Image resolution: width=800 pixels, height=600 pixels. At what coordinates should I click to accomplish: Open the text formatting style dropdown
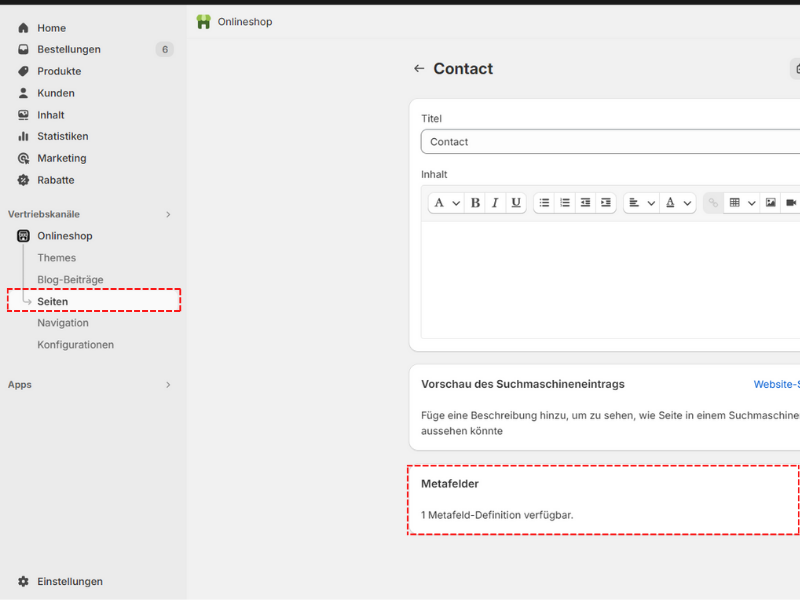coord(446,203)
